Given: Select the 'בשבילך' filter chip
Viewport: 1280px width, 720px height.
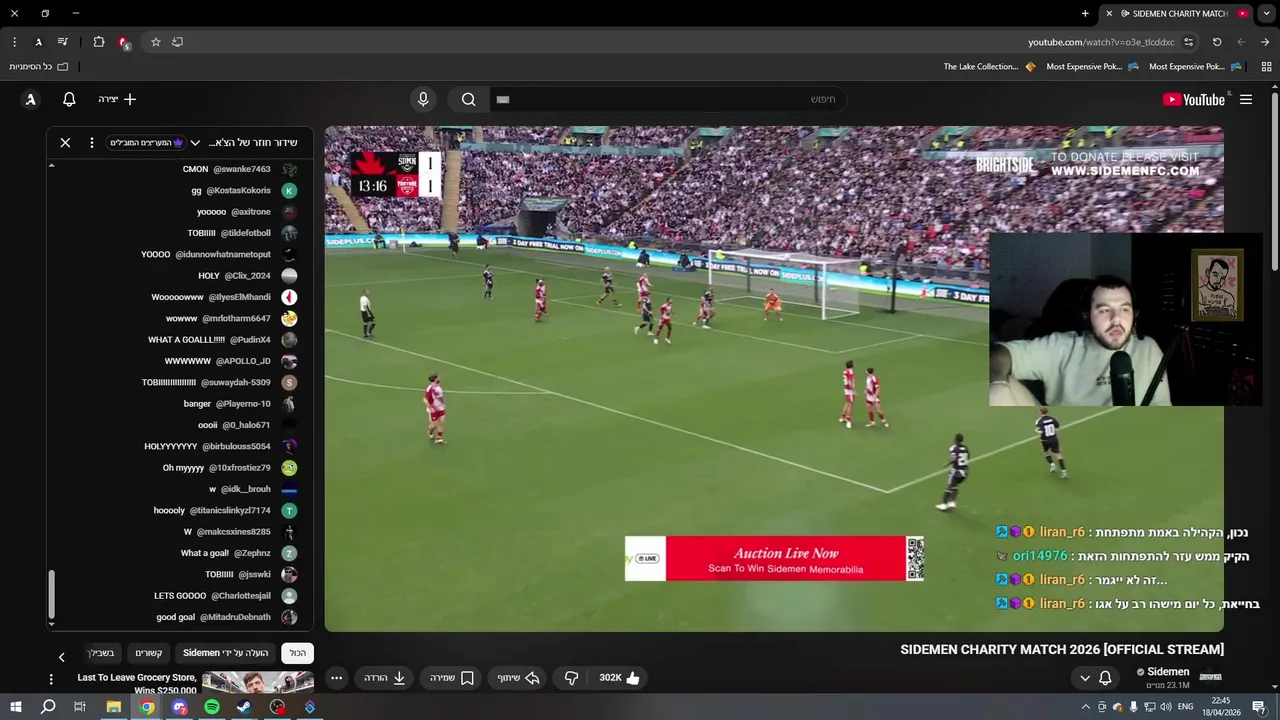Looking at the screenshot, I should click(103, 653).
